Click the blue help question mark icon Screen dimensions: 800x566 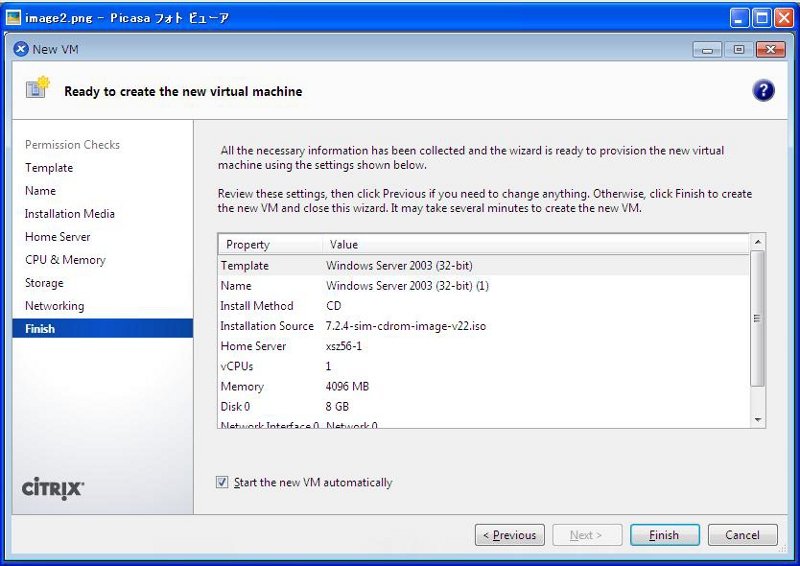pyautogui.click(x=763, y=91)
